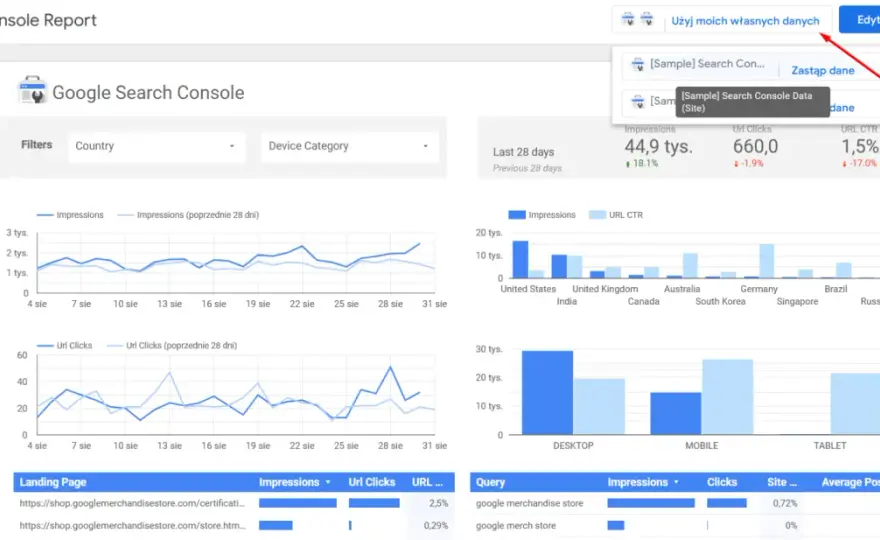This screenshot has width=880, height=540.
Task: Click the United Kingdom axis label
Action: pyautogui.click(x=605, y=289)
